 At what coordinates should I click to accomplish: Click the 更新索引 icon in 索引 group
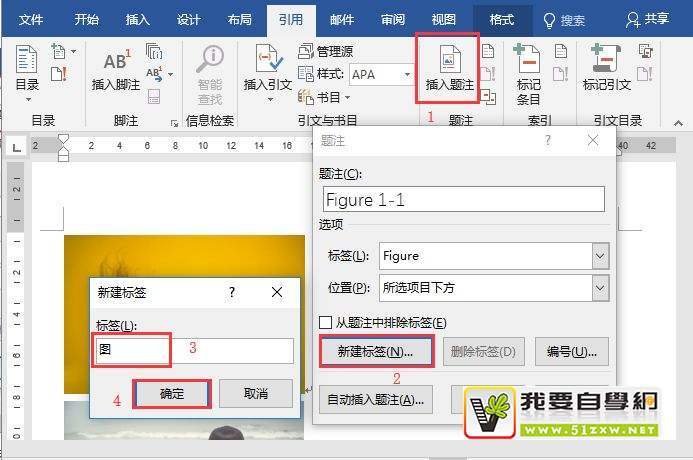click(x=561, y=74)
